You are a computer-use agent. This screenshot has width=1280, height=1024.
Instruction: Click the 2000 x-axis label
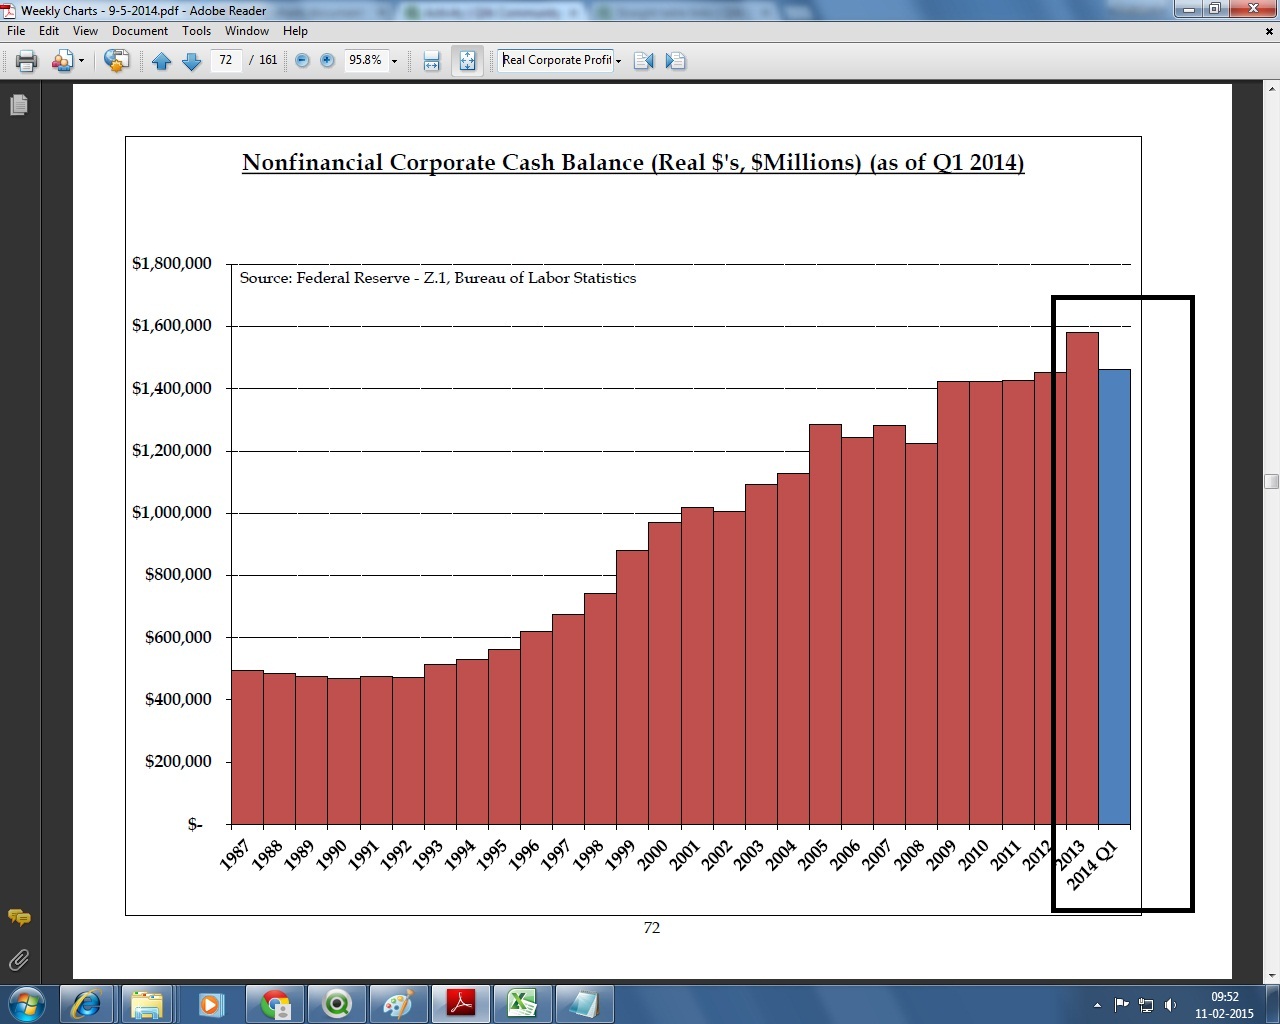(652, 854)
